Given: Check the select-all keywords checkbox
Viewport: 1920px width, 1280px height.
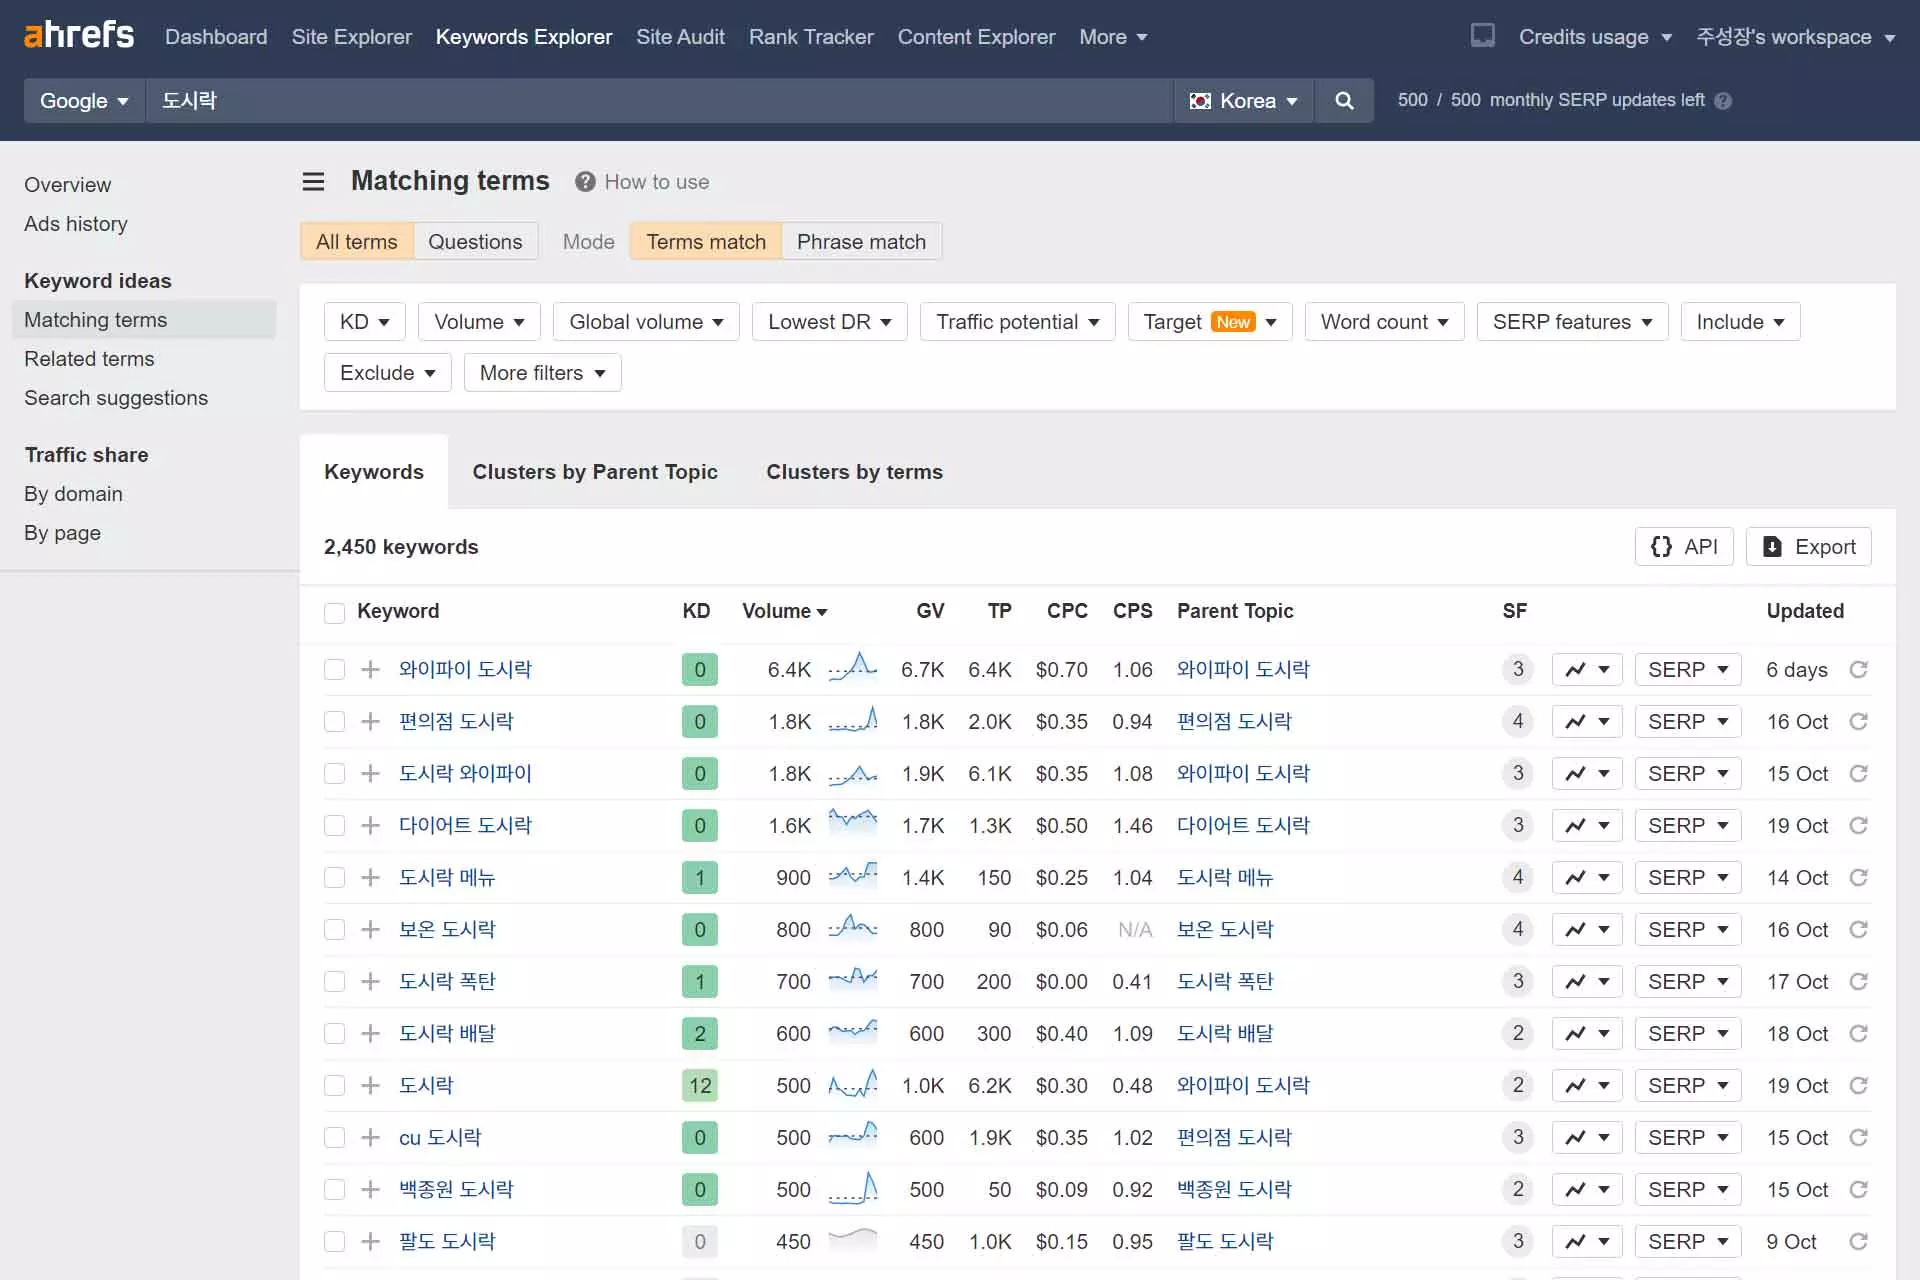Looking at the screenshot, I should [x=334, y=612].
